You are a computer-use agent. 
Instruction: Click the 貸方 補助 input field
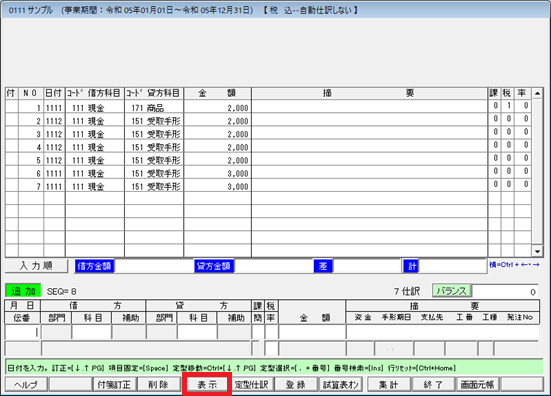pos(234,332)
